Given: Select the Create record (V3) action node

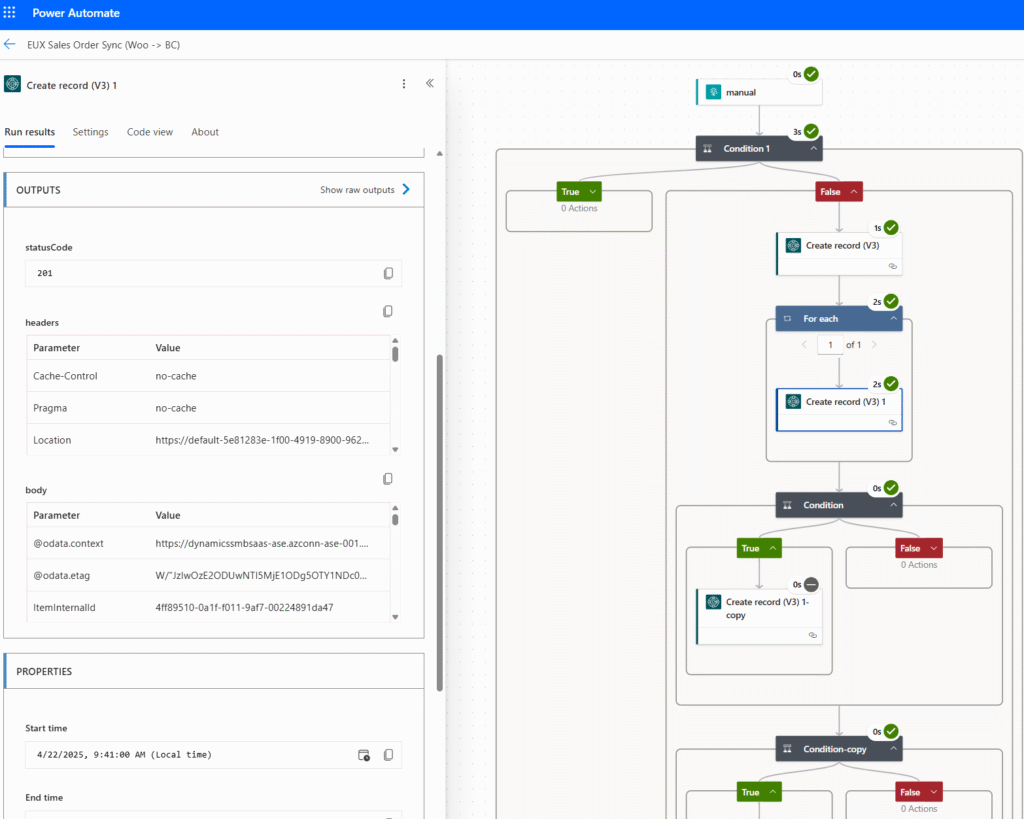Looking at the screenshot, I should [x=839, y=253].
